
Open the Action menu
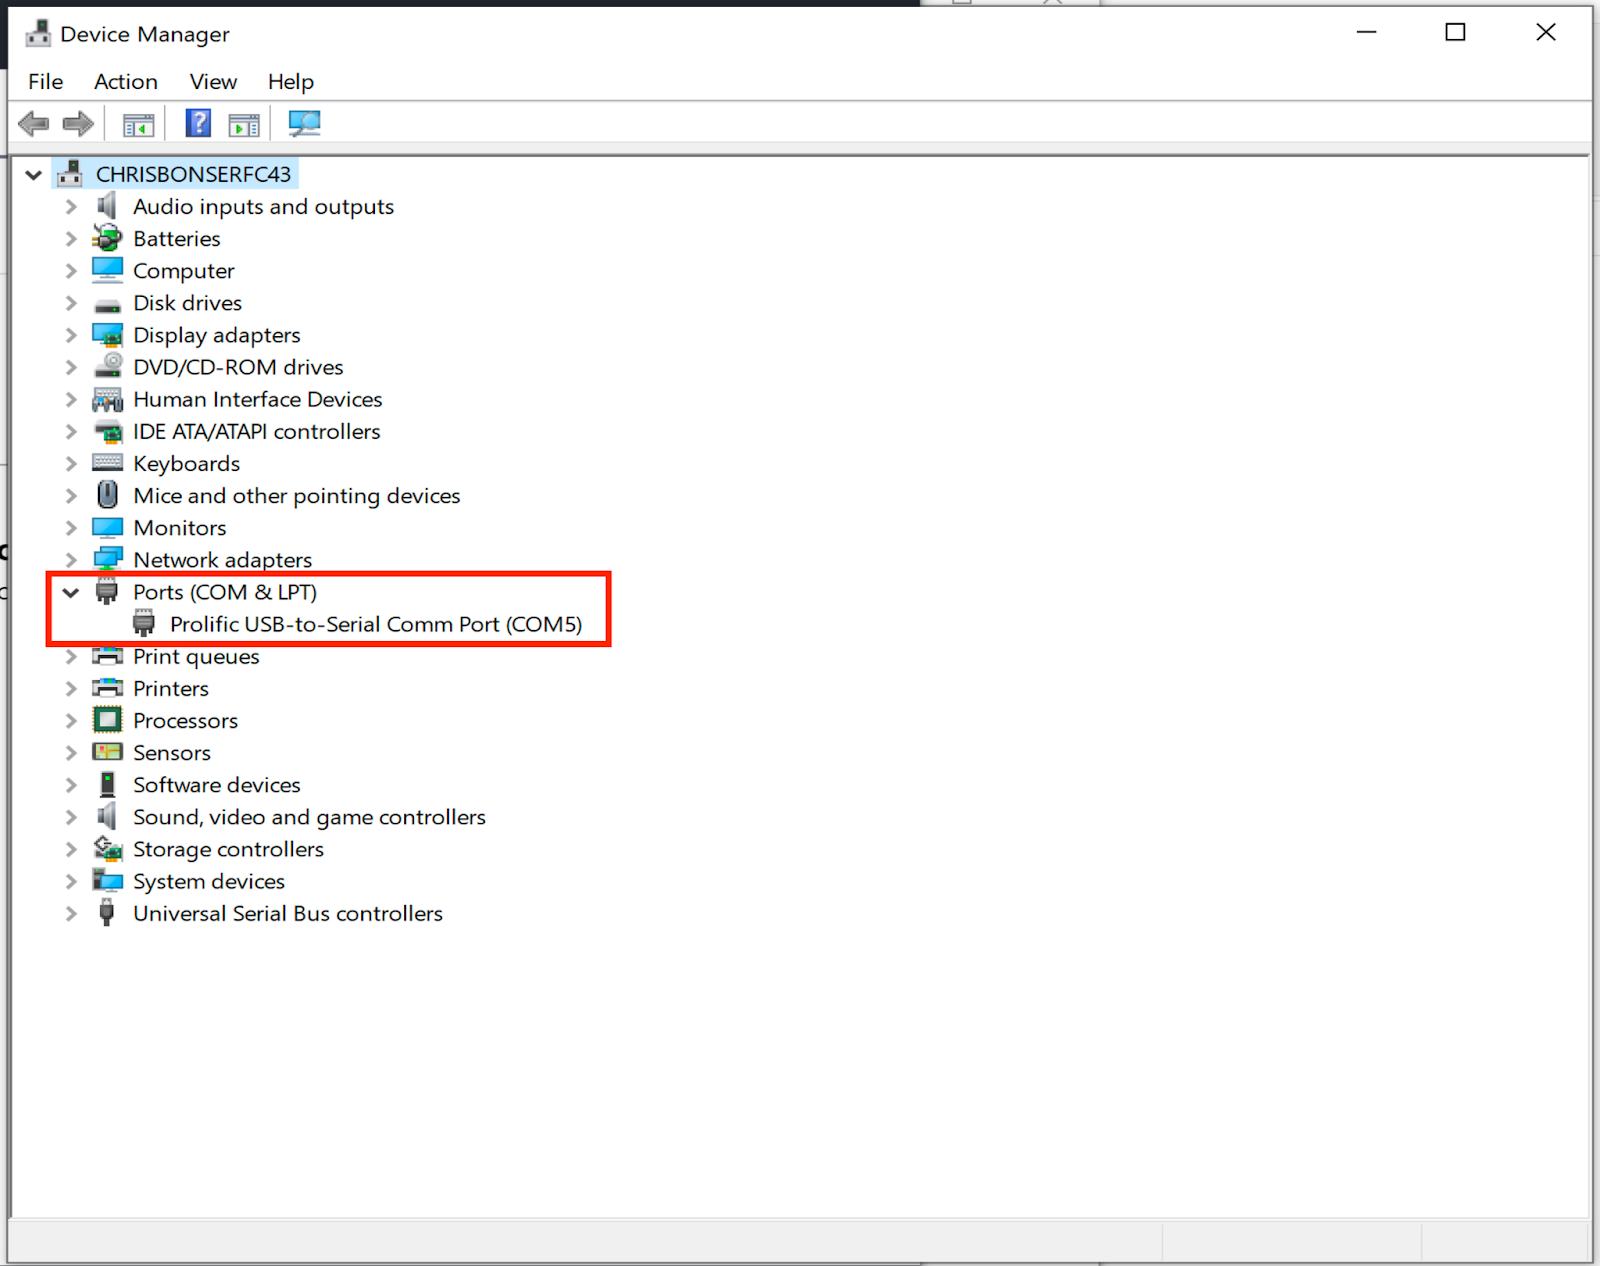tap(125, 81)
